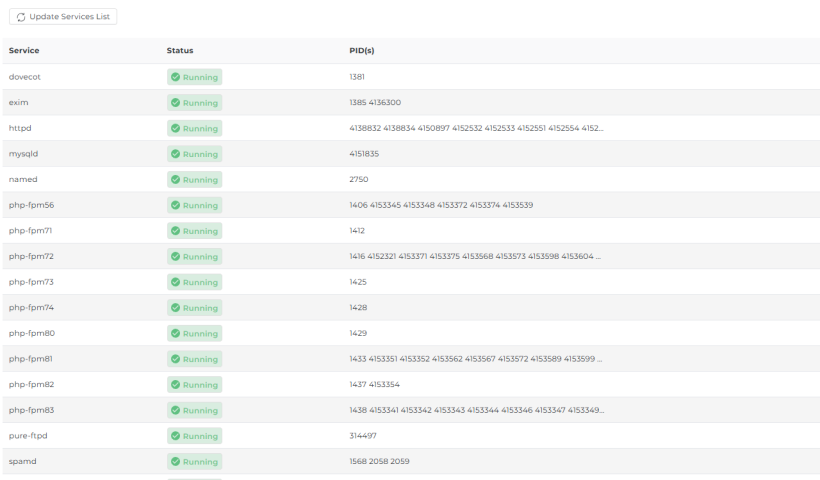Image resolution: width=820 pixels, height=480 pixels.
Task: Click the refresh icon in Update Services List
Action: pyautogui.click(x=21, y=17)
